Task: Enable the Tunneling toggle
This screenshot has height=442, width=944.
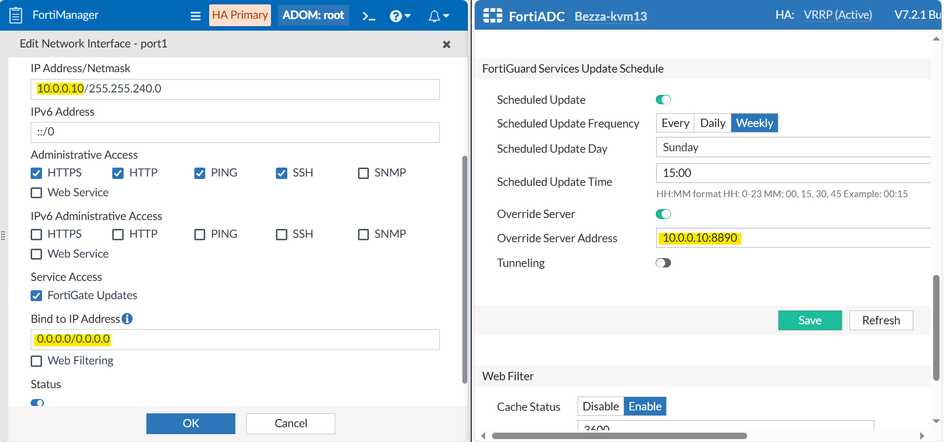Action: (664, 263)
